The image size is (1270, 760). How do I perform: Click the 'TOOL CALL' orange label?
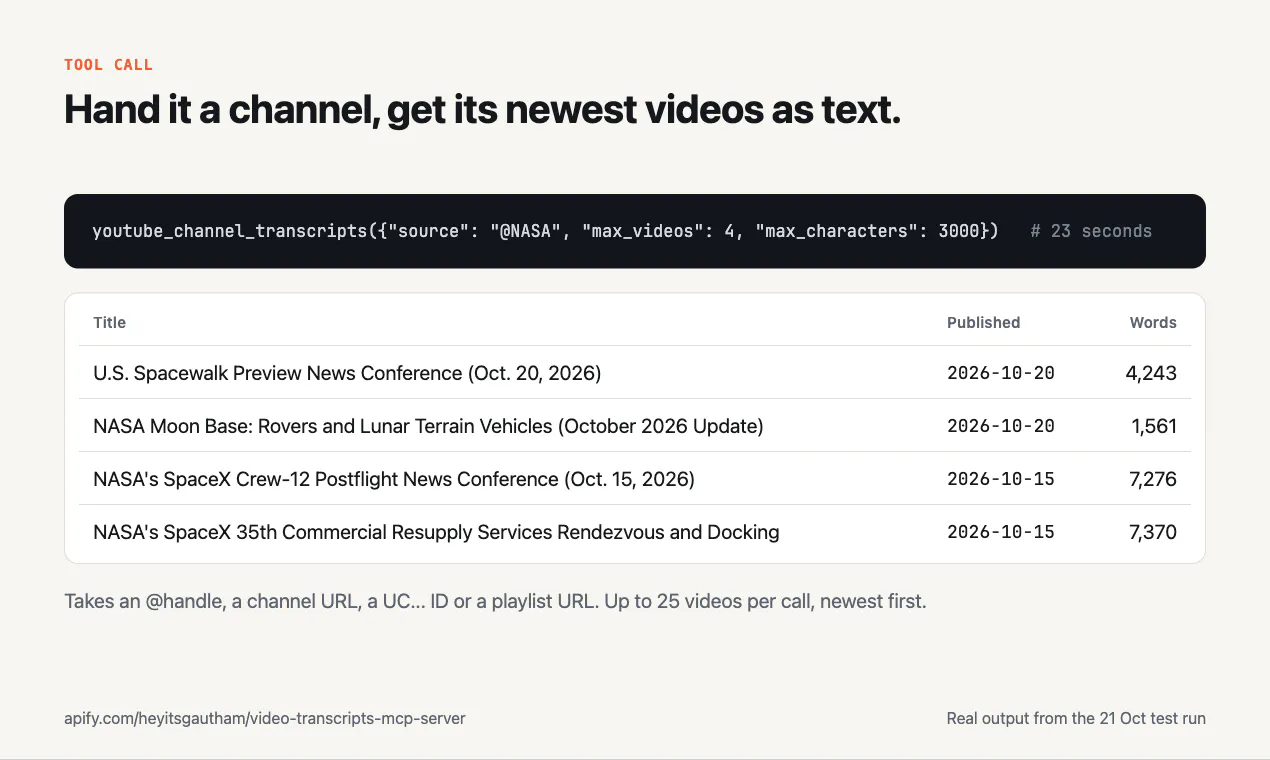click(108, 65)
